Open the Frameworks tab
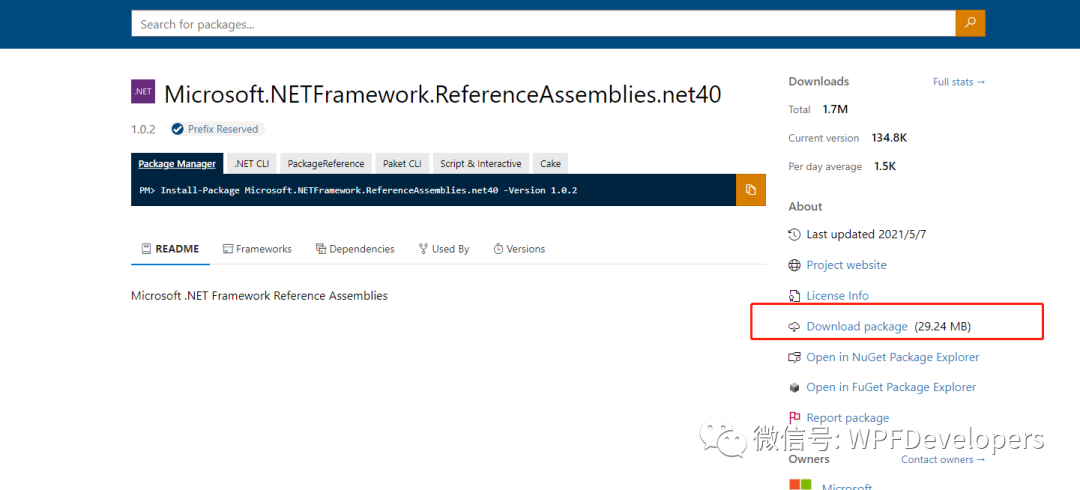Screen dimensions: 1080x490 (257, 249)
